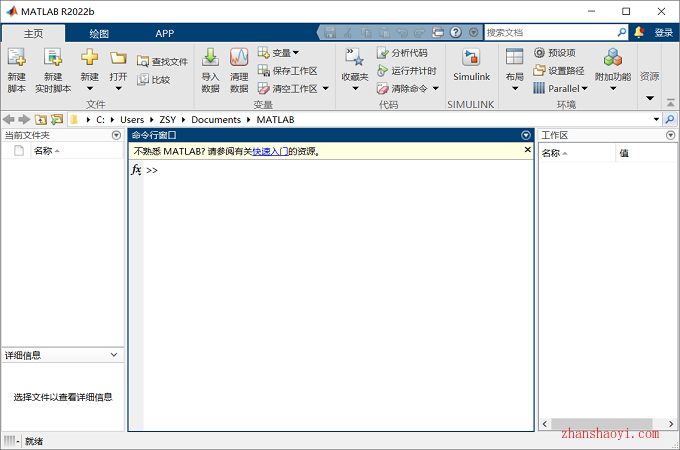The width and height of the screenshot is (680, 450).
Task: Open the 快速入门 getting started link
Action: (x=270, y=151)
